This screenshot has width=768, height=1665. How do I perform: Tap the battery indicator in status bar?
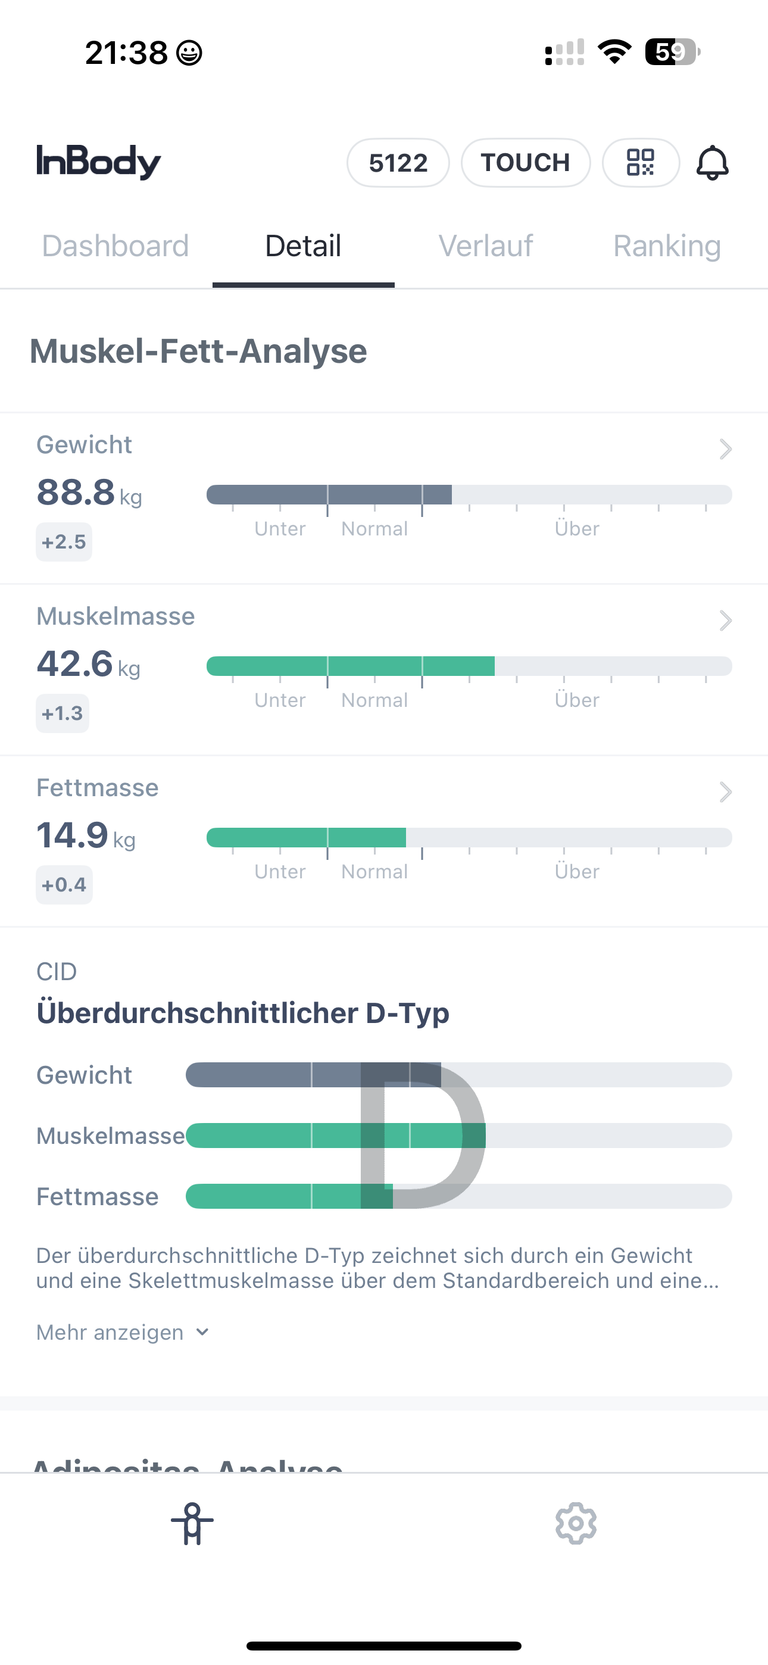click(672, 52)
